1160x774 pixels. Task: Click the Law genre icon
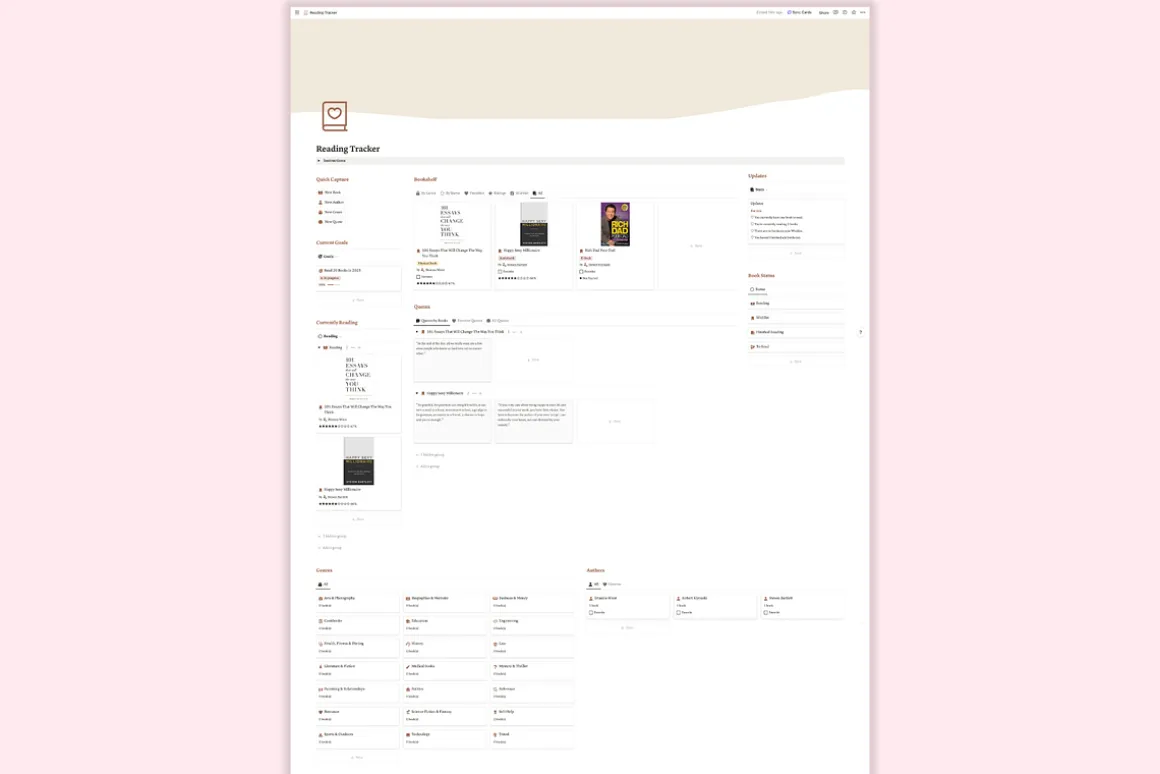495,644
